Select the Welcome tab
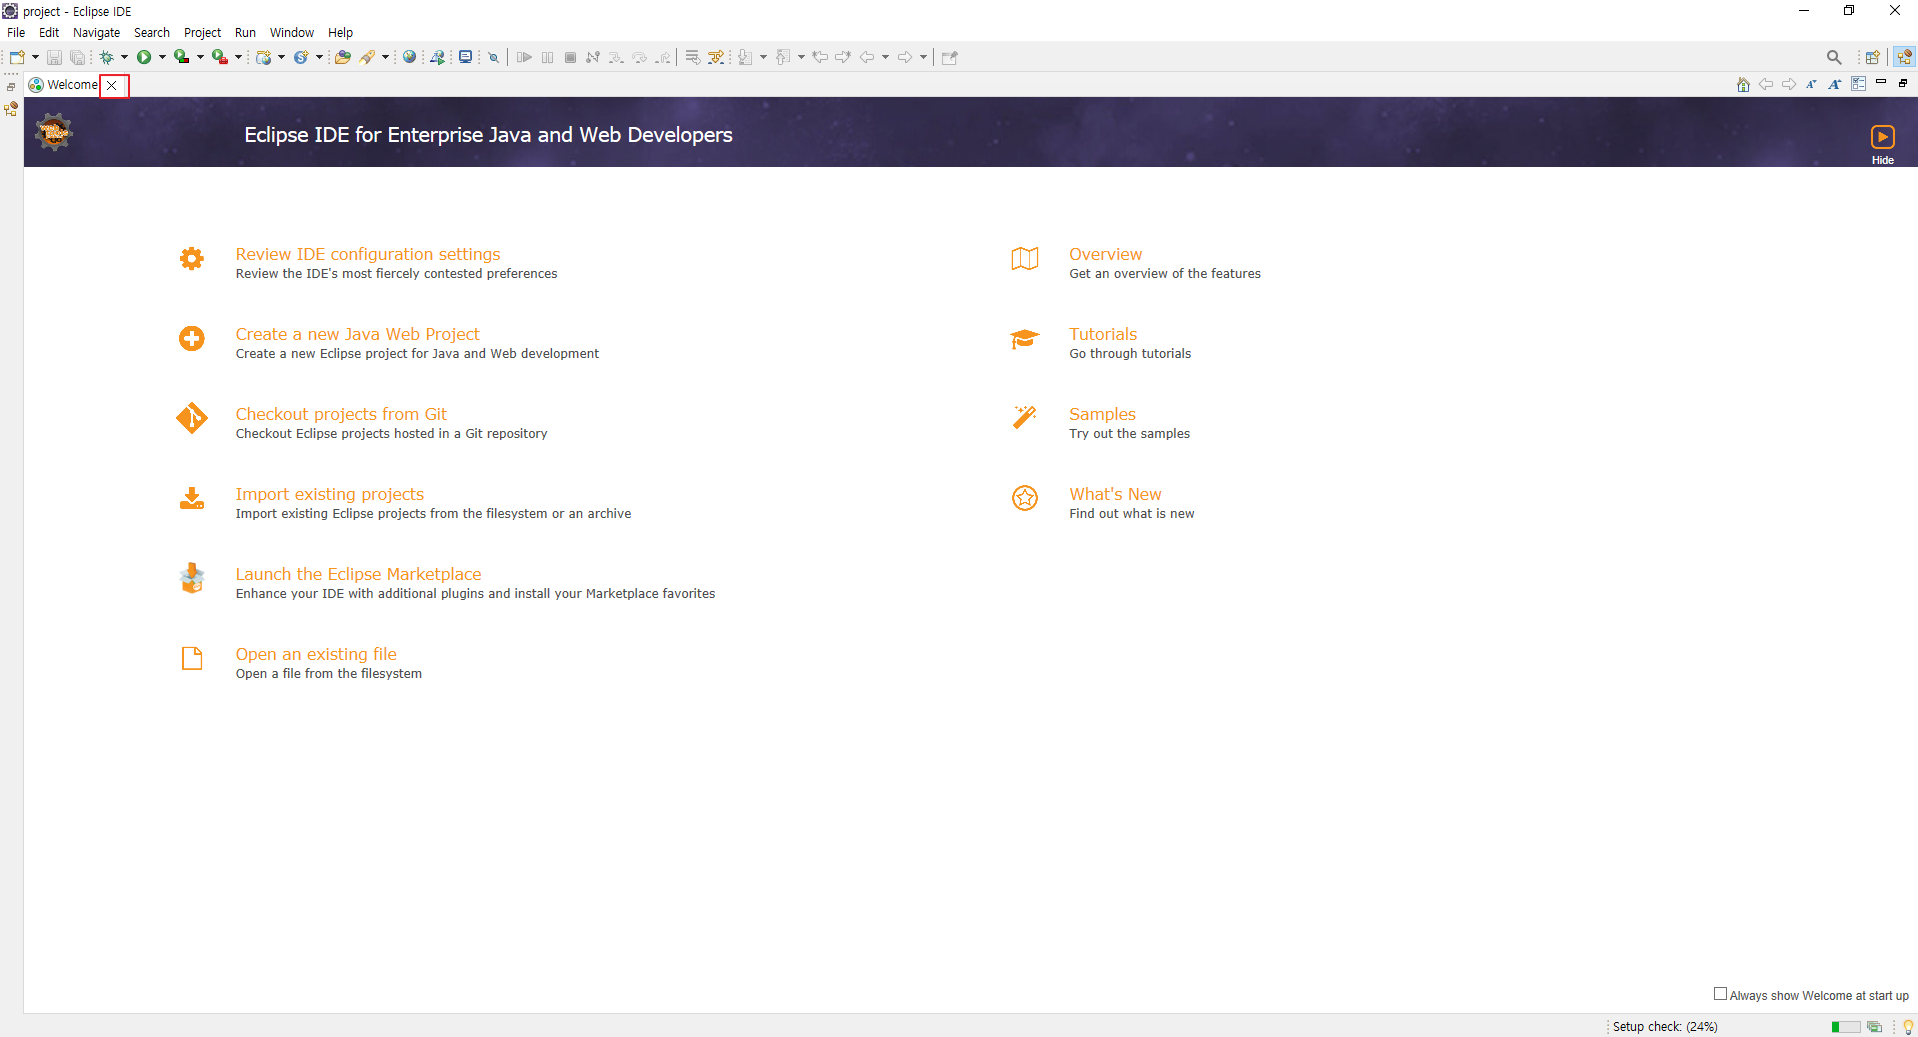 click(x=72, y=85)
